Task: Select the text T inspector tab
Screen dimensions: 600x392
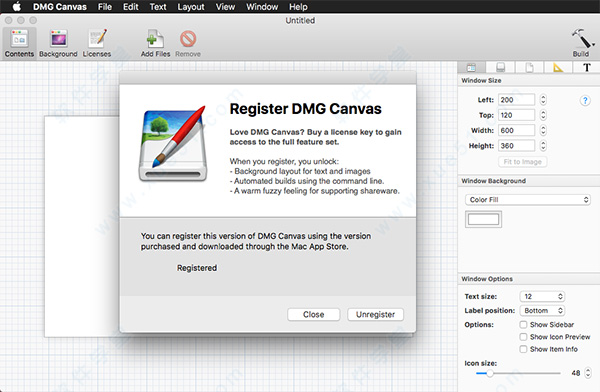Action: (x=586, y=68)
